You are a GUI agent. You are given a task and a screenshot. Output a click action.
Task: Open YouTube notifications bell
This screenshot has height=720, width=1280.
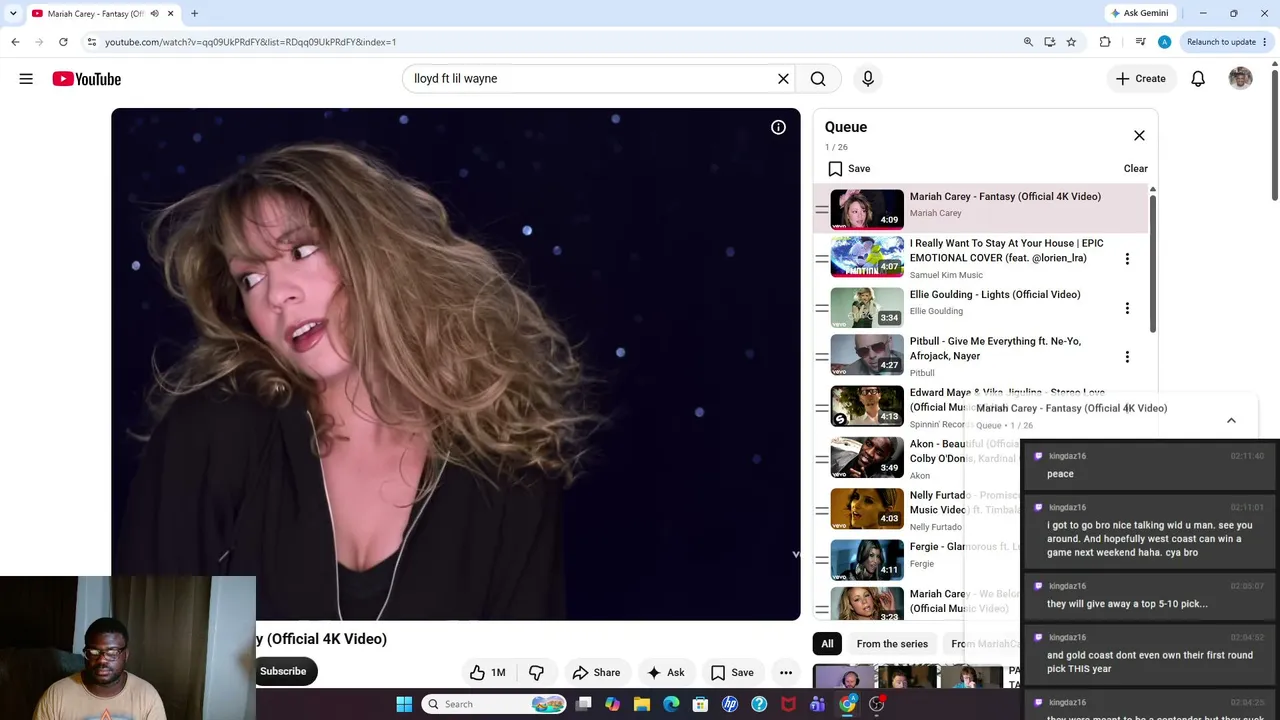tap(1198, 79)
